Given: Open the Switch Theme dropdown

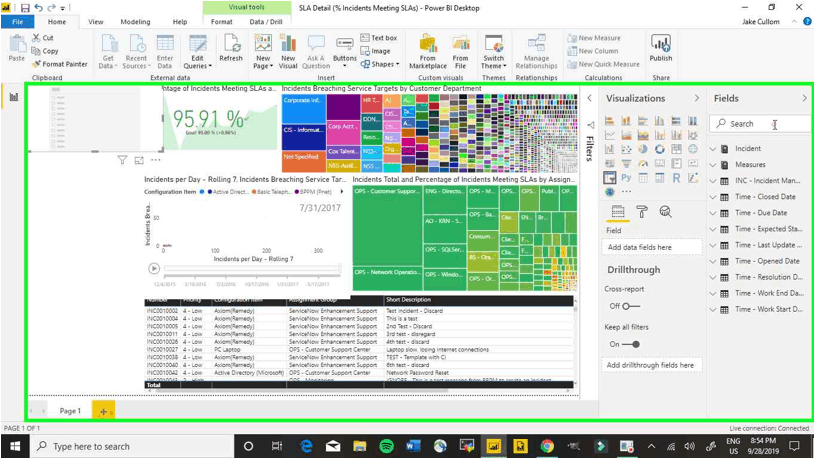Looking at the screenshot, I should (493, 52).
